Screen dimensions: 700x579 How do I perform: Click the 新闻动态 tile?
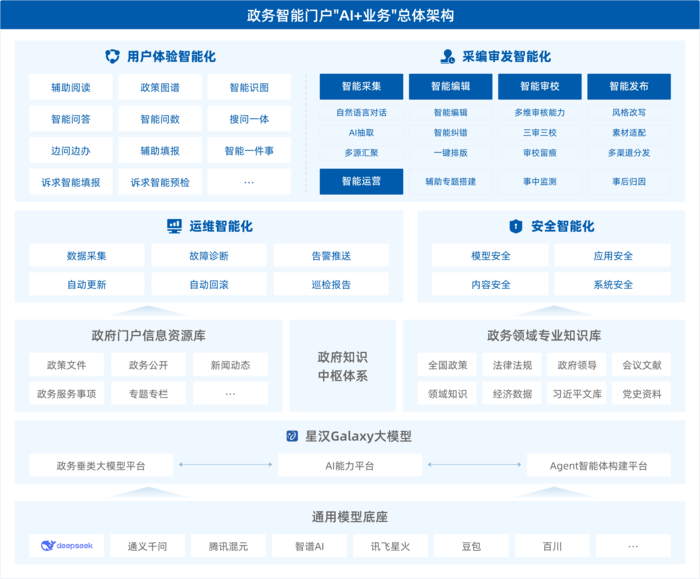pos(230,365)
